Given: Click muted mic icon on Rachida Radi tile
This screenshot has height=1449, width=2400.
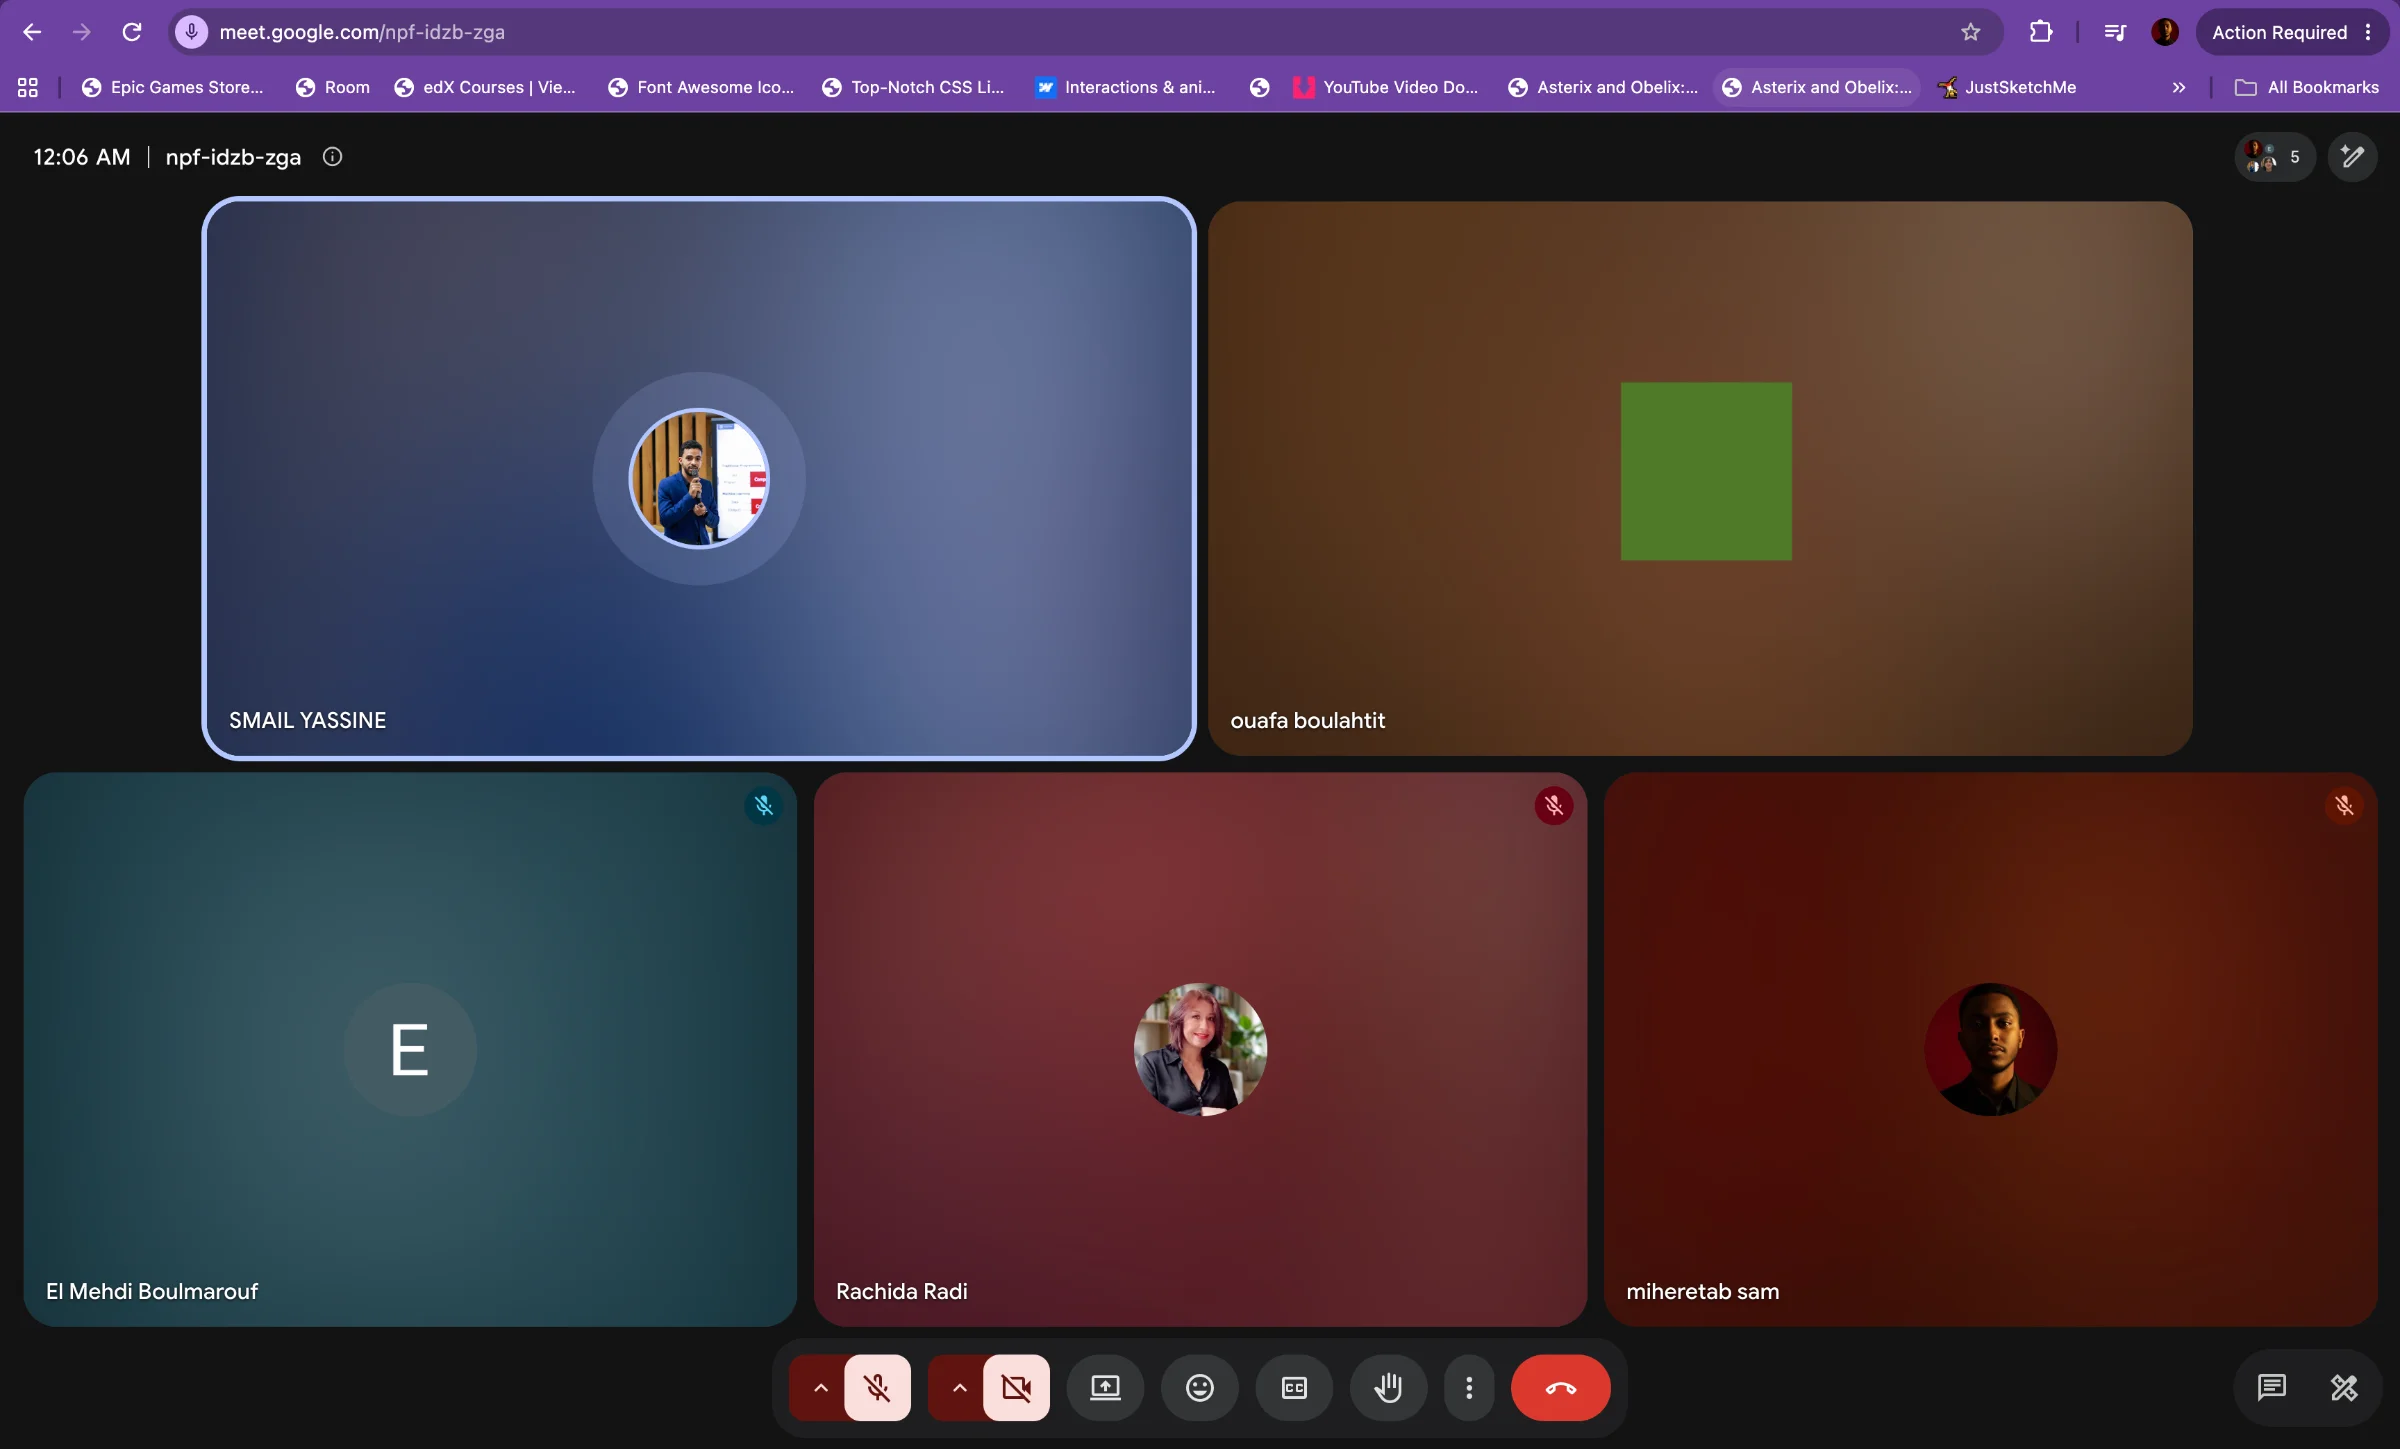Looking at the screenshot, I should coord(1554,806).
